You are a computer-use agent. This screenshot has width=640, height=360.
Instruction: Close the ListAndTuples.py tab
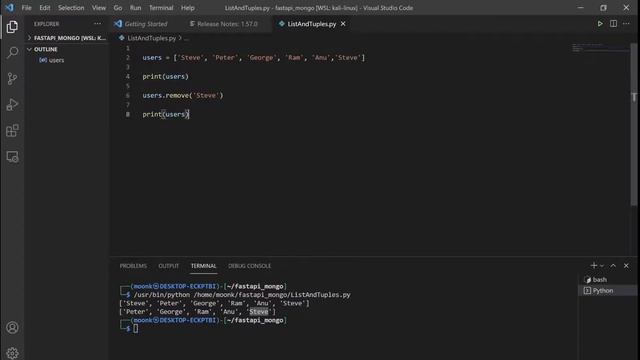pyautogui.click(x=343, y=24)
